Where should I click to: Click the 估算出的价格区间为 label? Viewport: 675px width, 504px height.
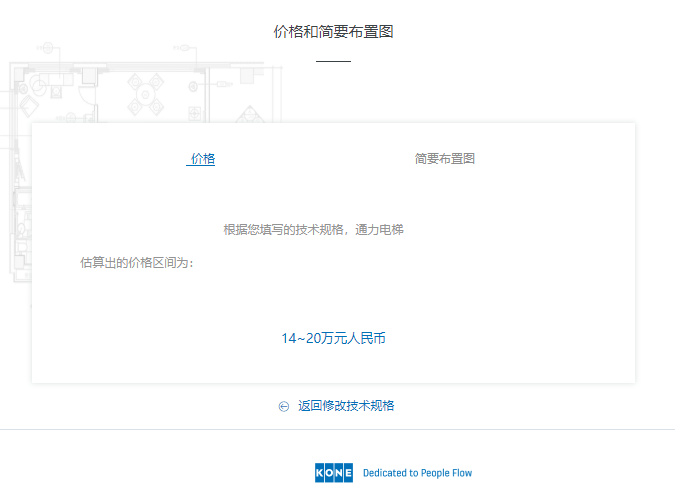[x=137, y=263]
